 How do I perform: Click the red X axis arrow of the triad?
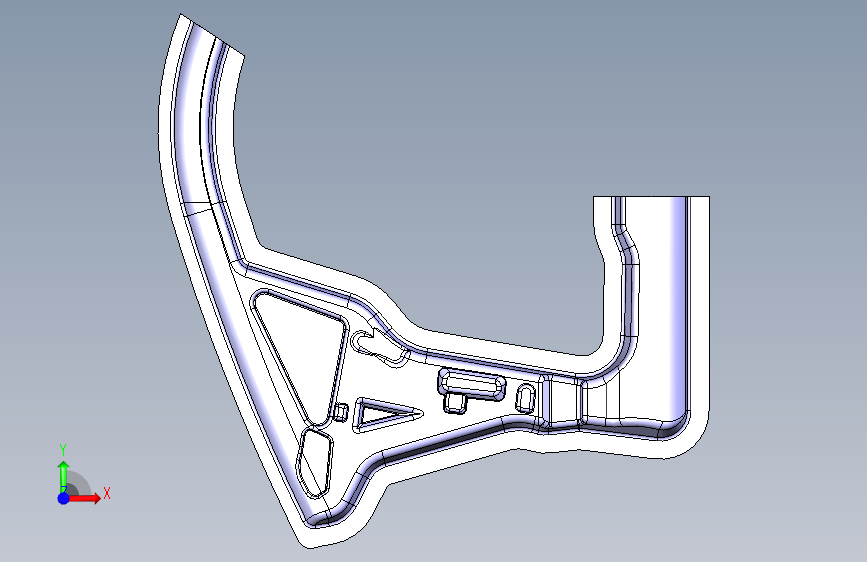coord(85,498)
